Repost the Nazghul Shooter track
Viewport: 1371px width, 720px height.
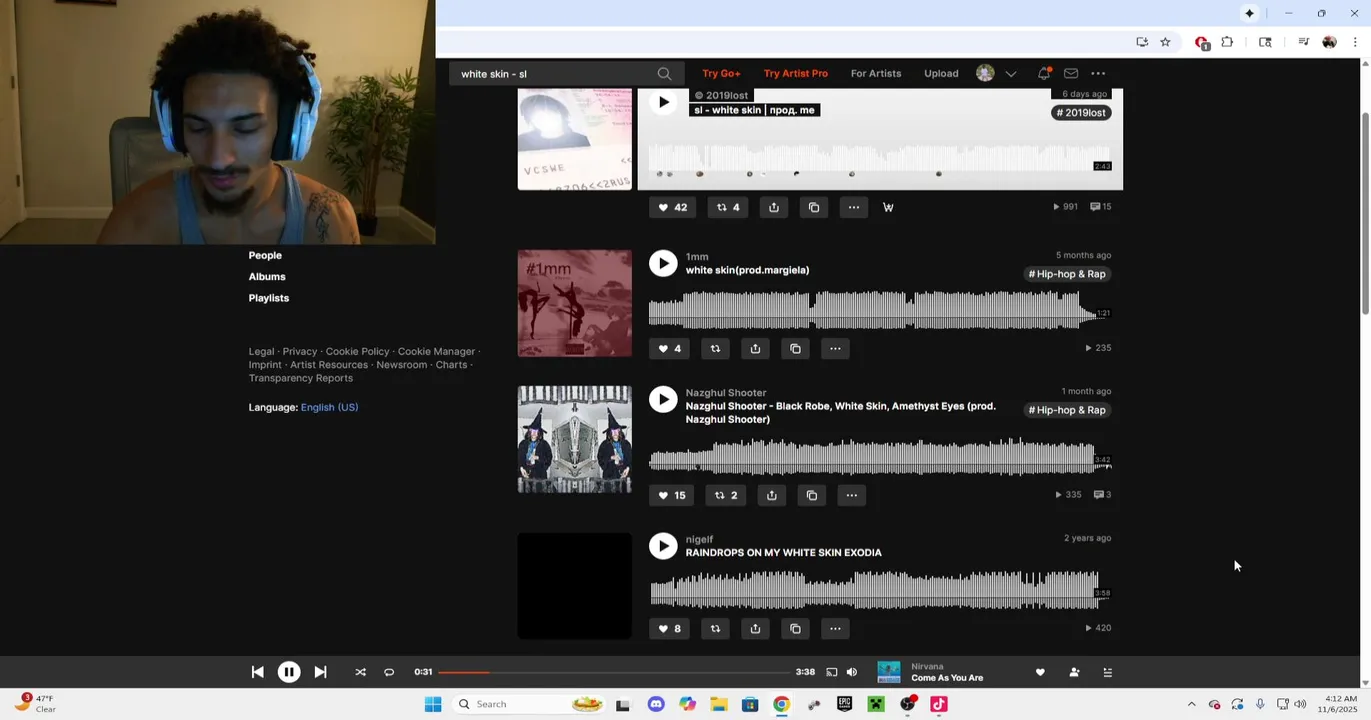tap(726, 495)
